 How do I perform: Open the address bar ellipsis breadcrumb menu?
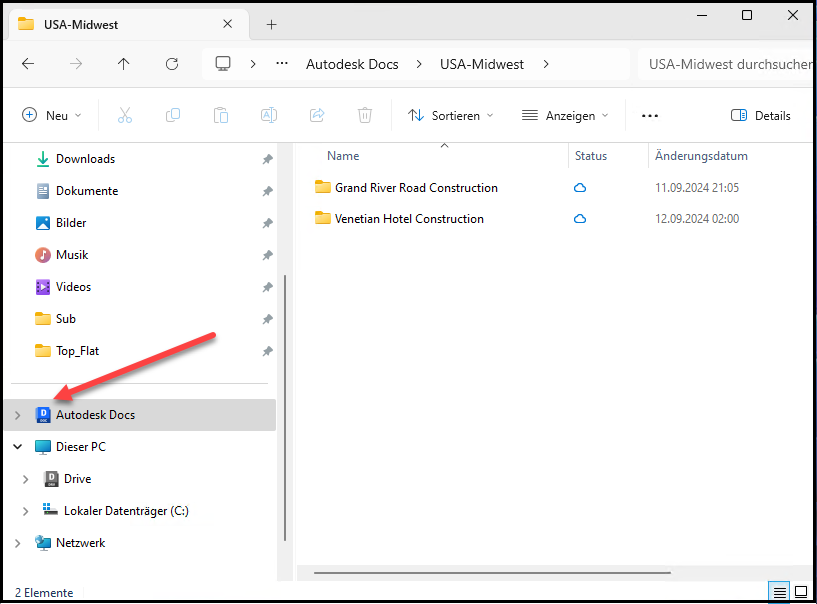282,64
